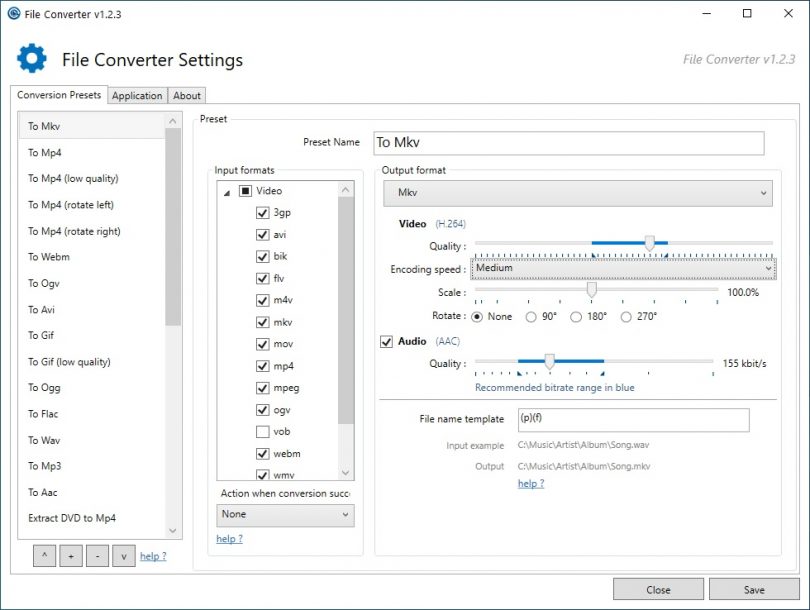Collapse the Video node in Input formats
Viewport: 810px width, 610px height.
tap(228, 190)
